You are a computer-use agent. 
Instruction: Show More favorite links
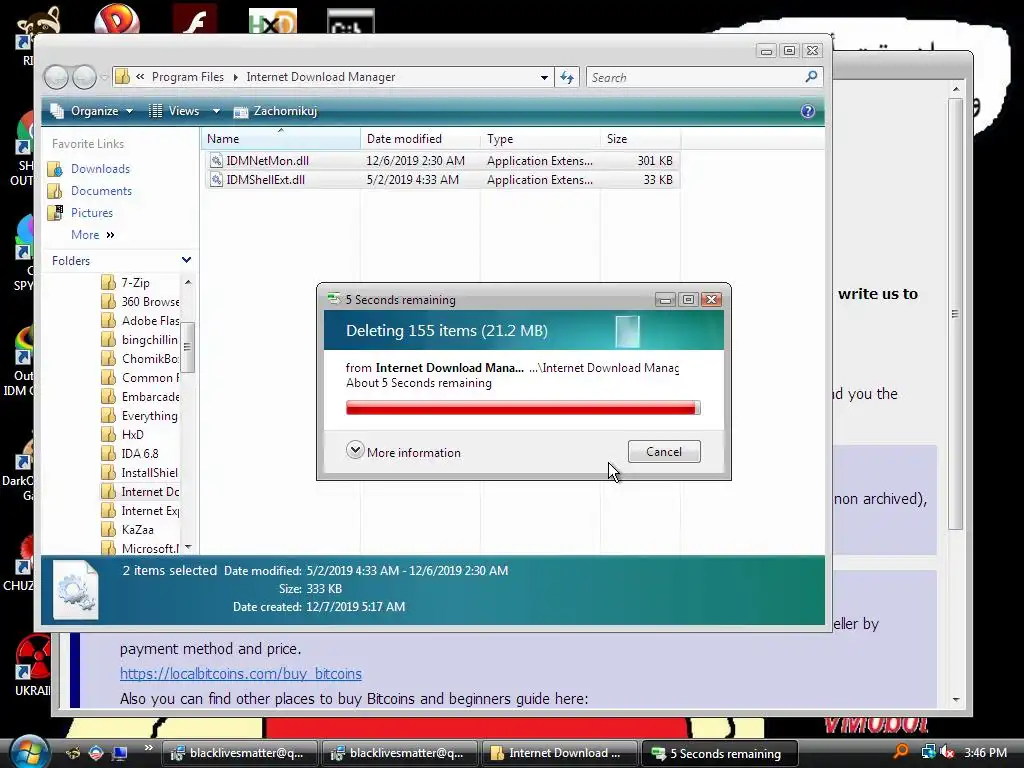(x=93, y=234)
